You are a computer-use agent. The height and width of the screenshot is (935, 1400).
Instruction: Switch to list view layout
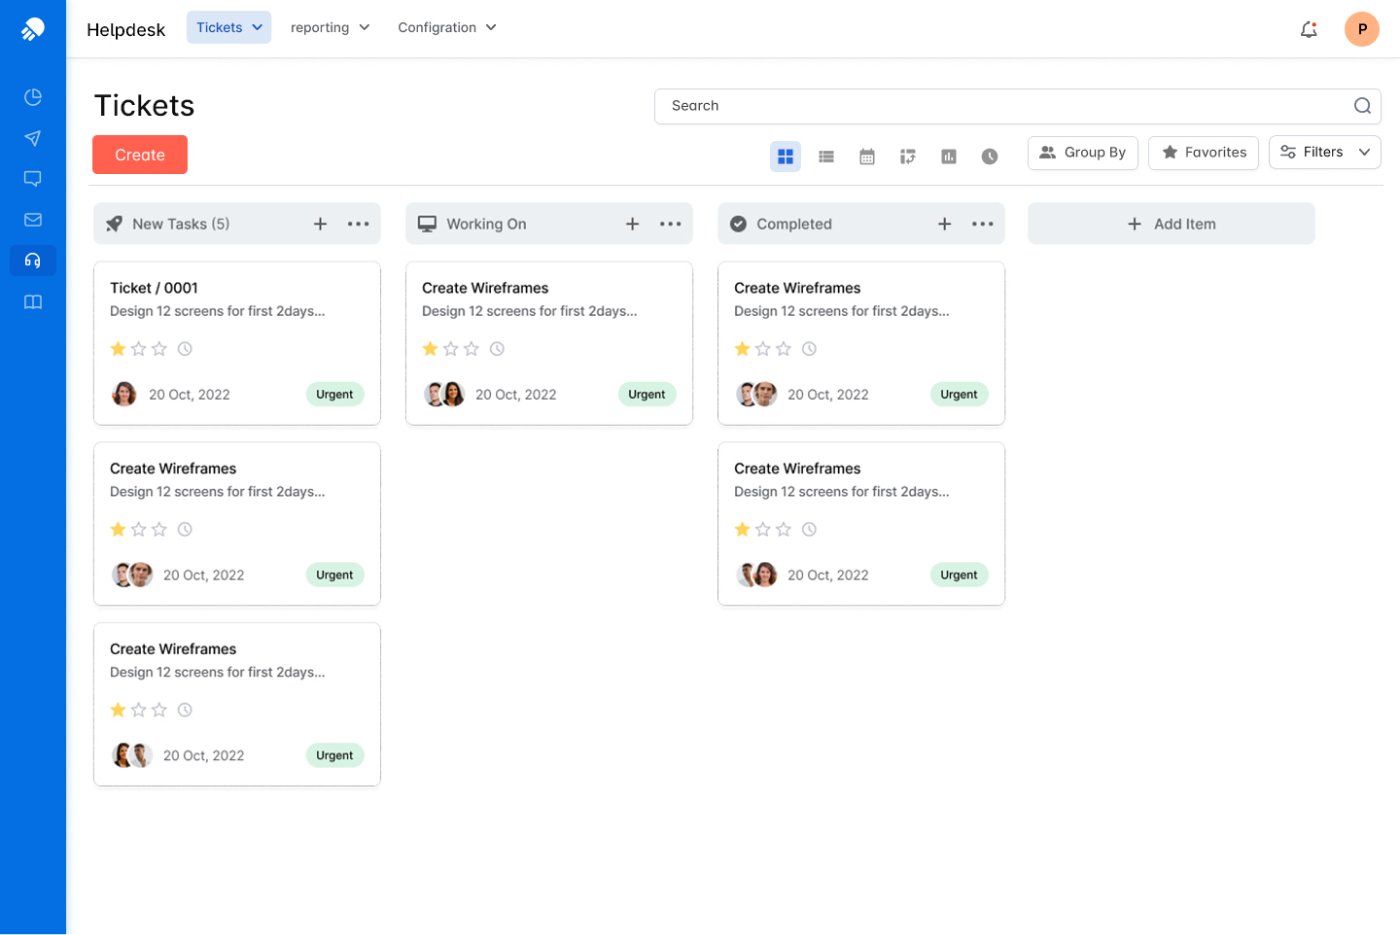coord(826,156)
